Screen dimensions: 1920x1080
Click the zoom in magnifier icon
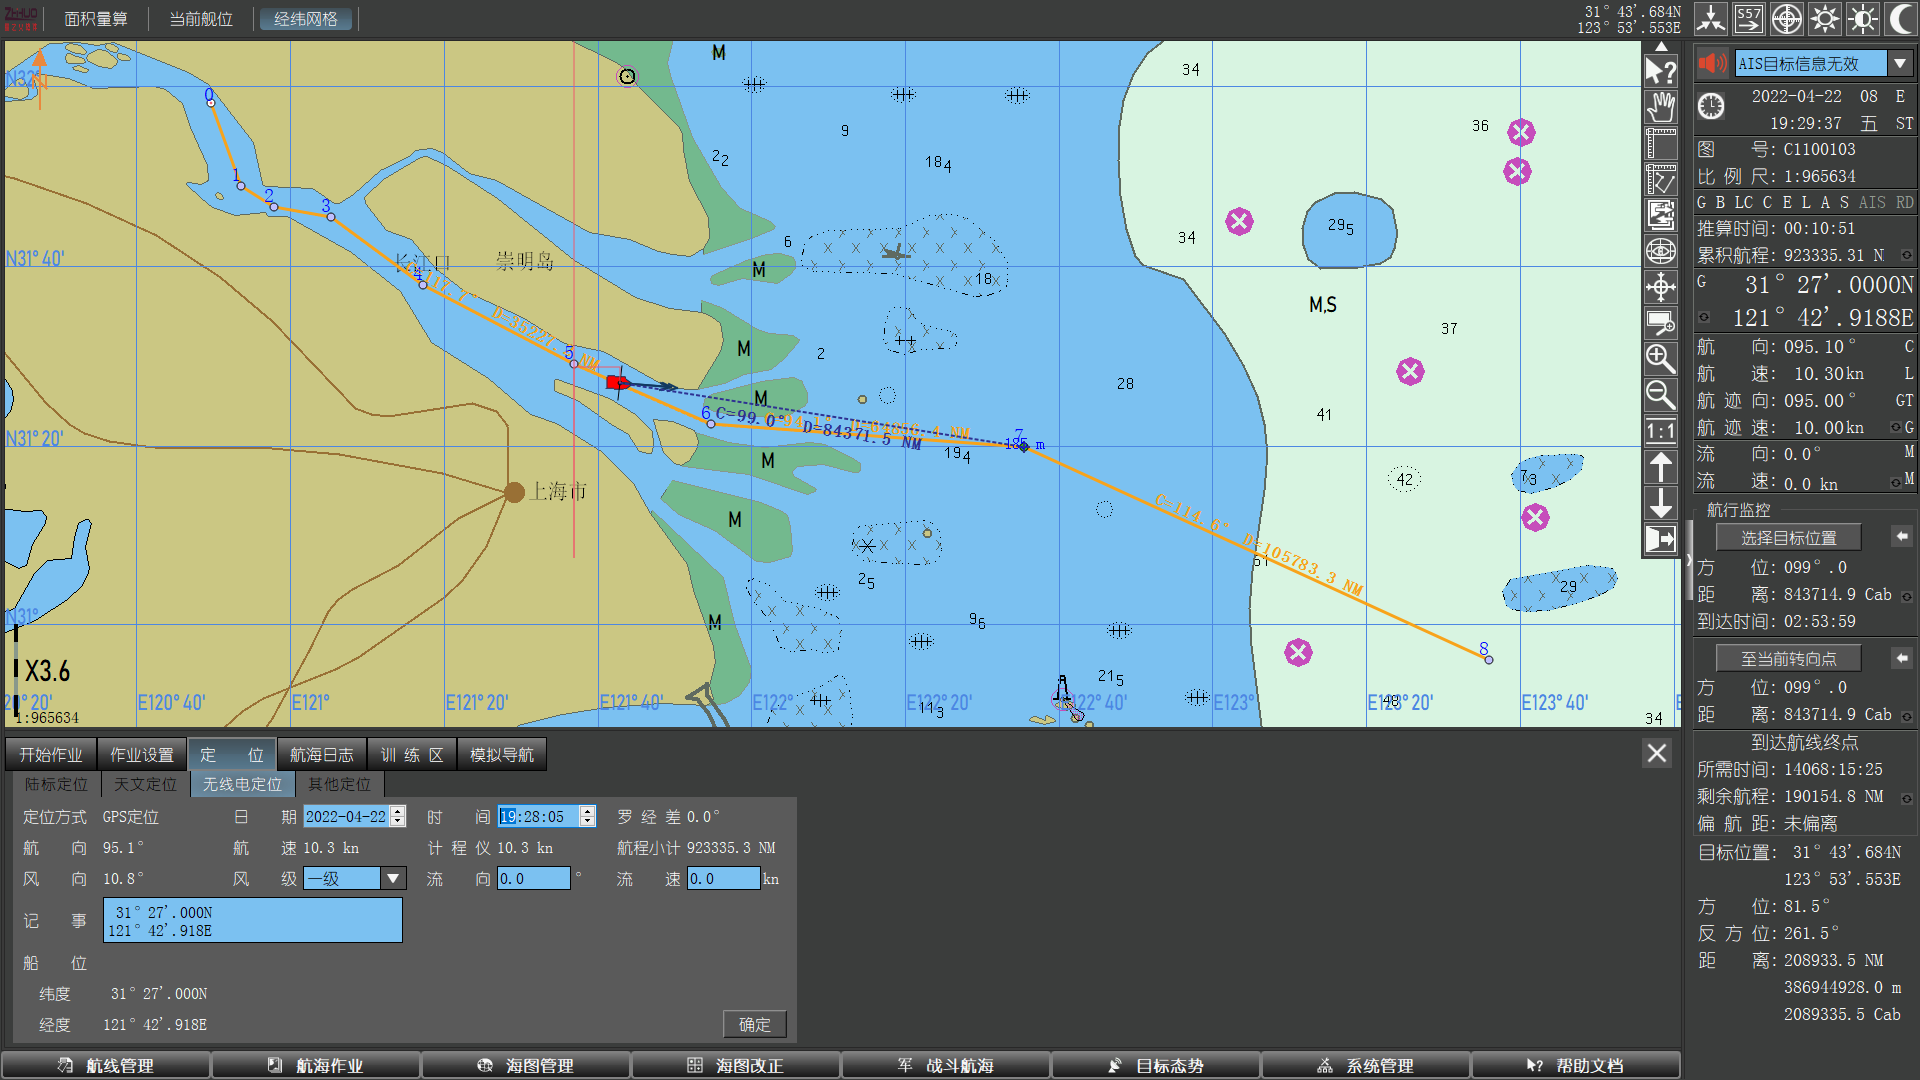(1661, 358)
